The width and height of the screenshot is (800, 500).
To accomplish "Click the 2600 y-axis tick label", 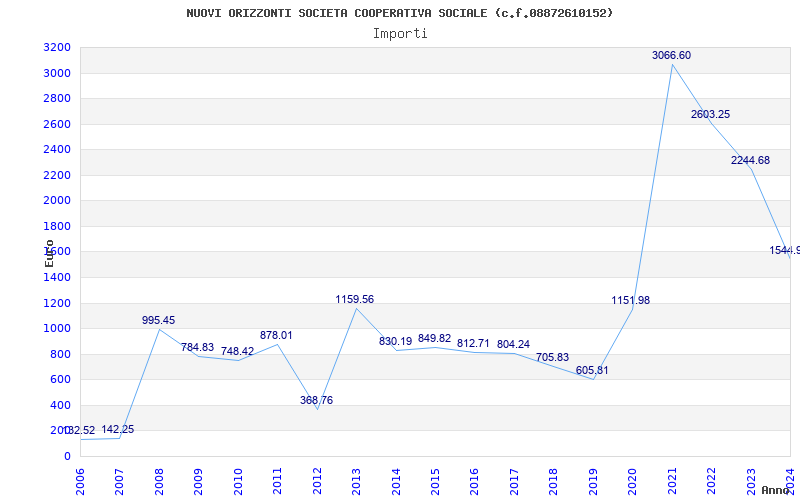I will (x=57, y=124).
